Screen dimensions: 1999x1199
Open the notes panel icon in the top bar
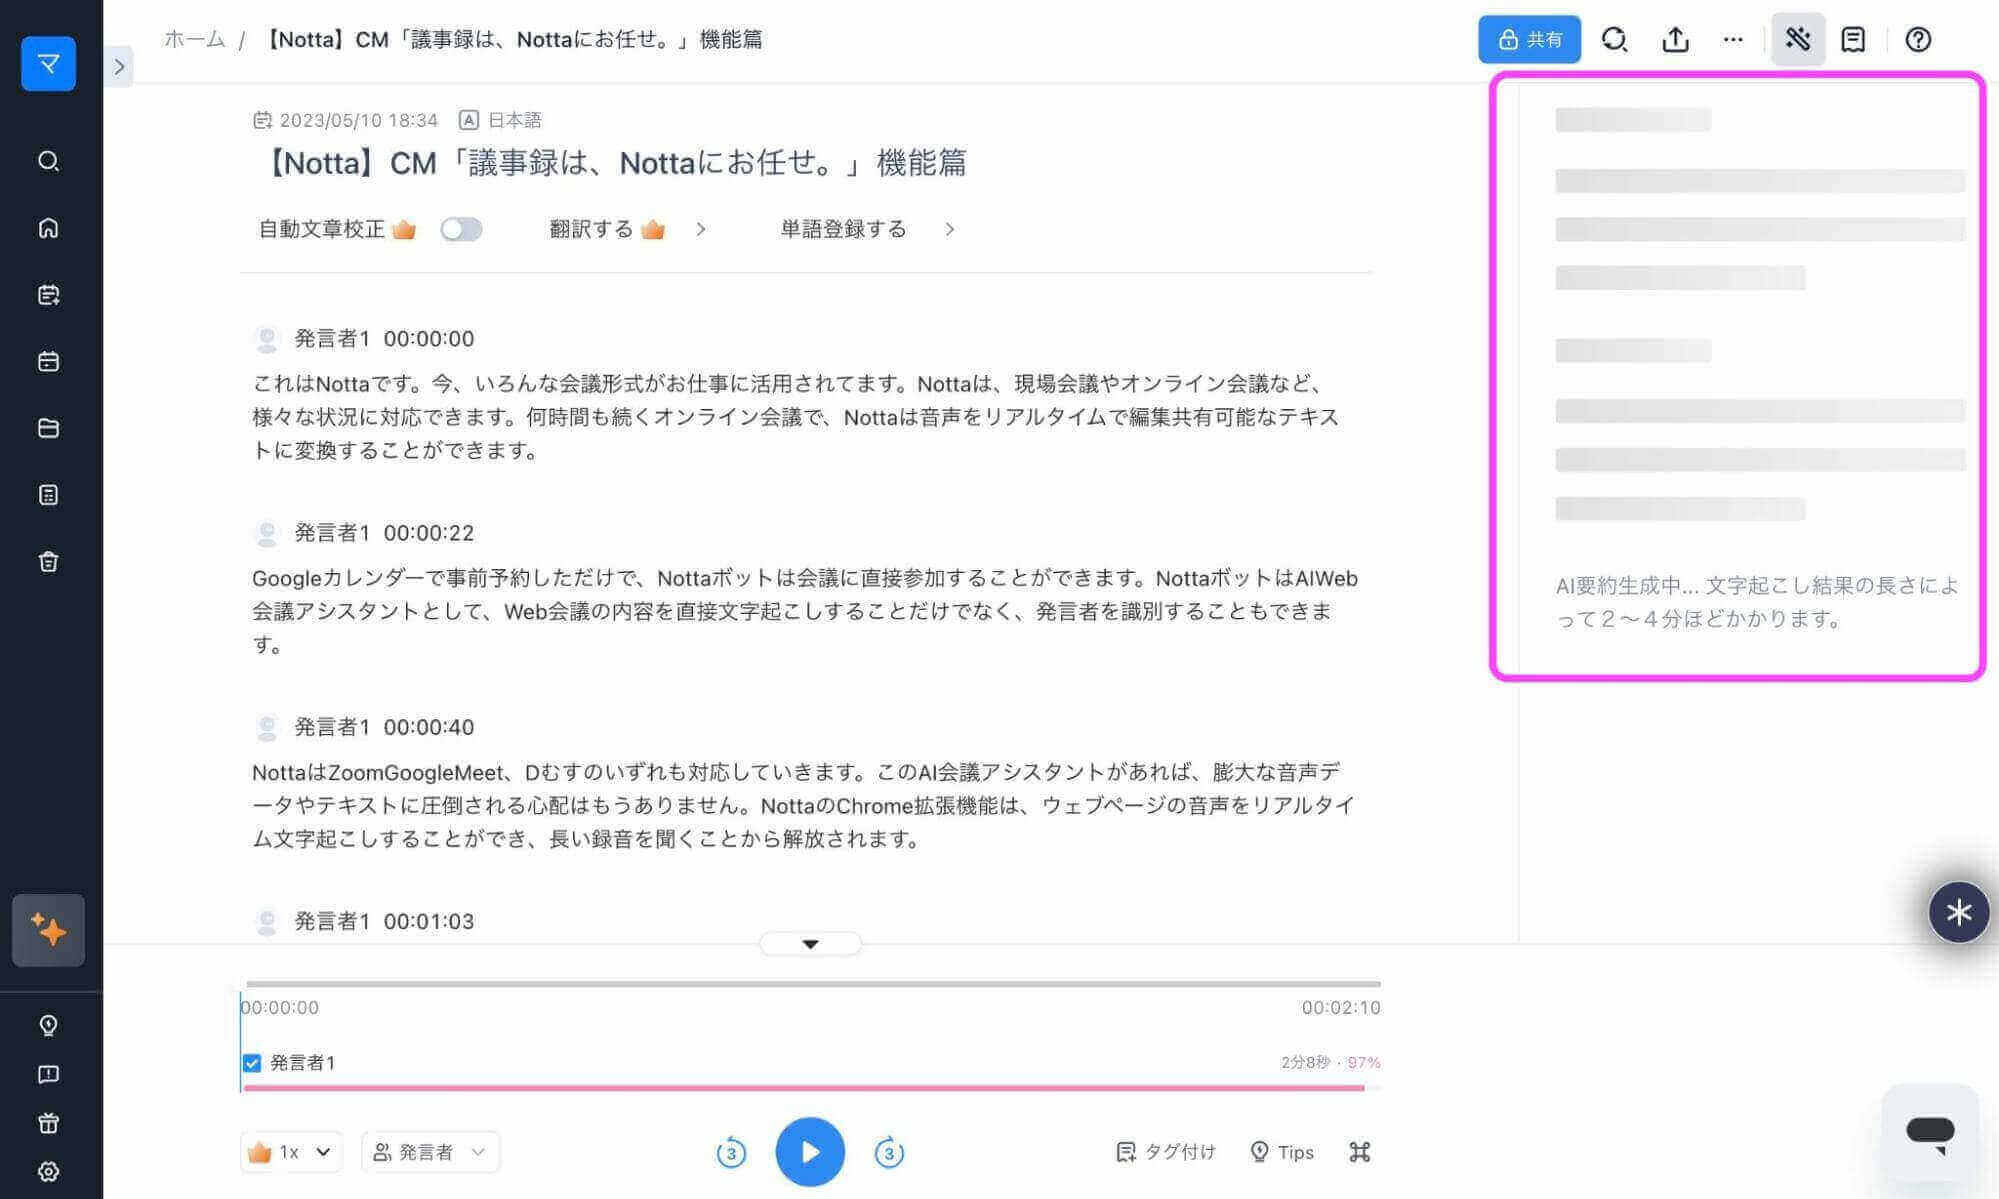pos(1853,39)
